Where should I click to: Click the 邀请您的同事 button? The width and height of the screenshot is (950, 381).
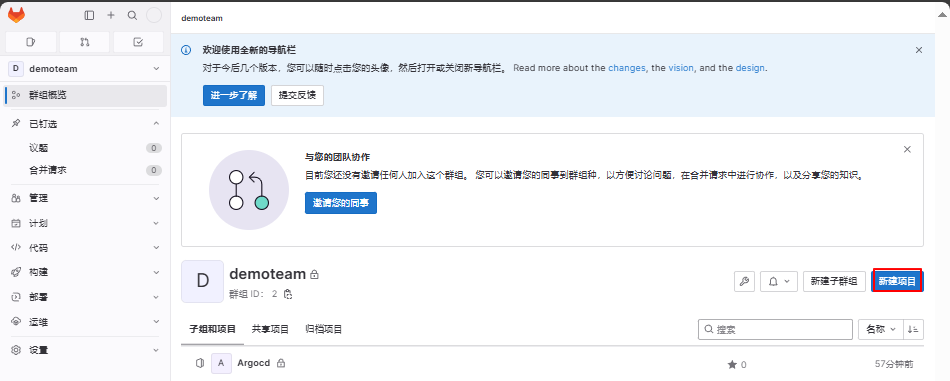[340, 204]
